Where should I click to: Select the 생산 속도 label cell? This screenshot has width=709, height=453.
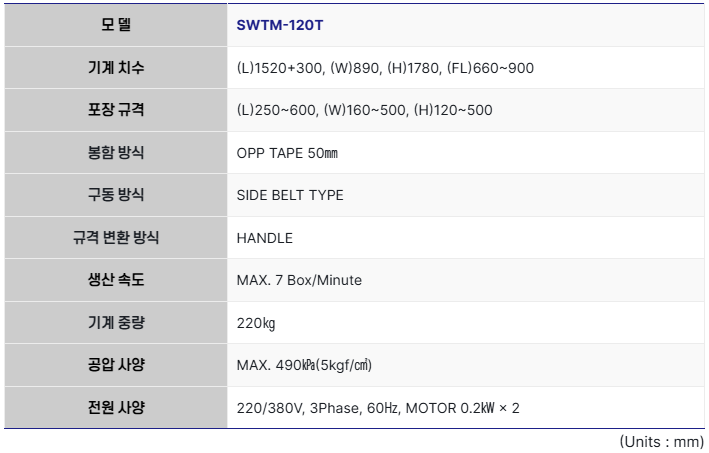(x=116, y=280)
